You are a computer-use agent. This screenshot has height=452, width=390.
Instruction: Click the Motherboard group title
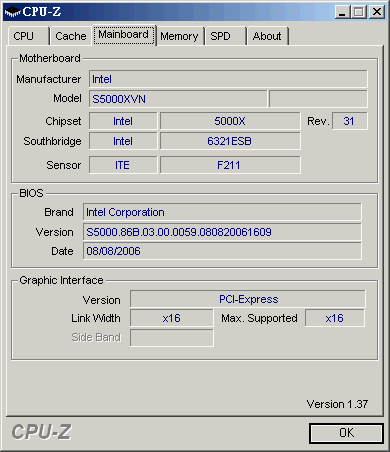(x=50, y=58)
